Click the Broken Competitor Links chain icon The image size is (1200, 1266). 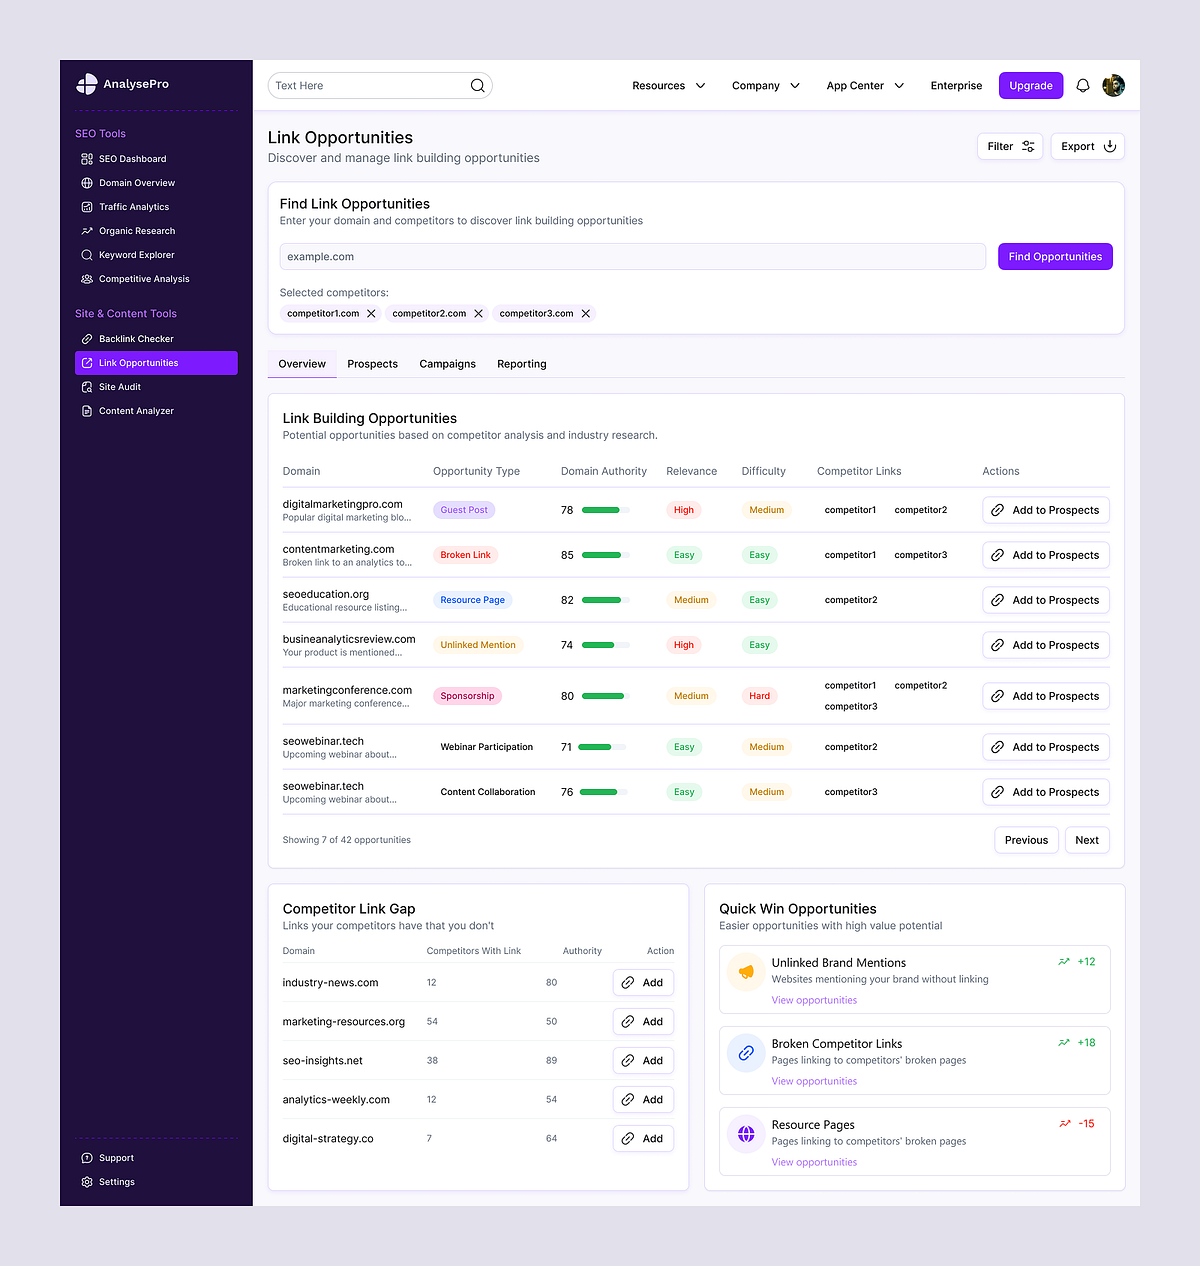click(x=746, y=1053)
